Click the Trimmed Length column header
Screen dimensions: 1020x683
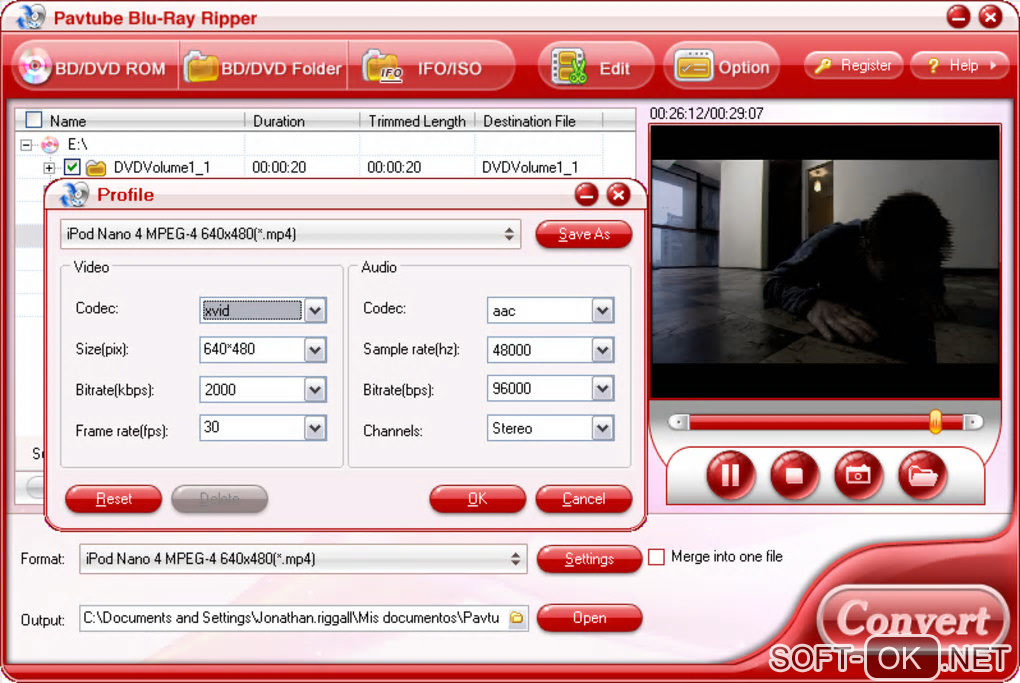click(417, 121)
